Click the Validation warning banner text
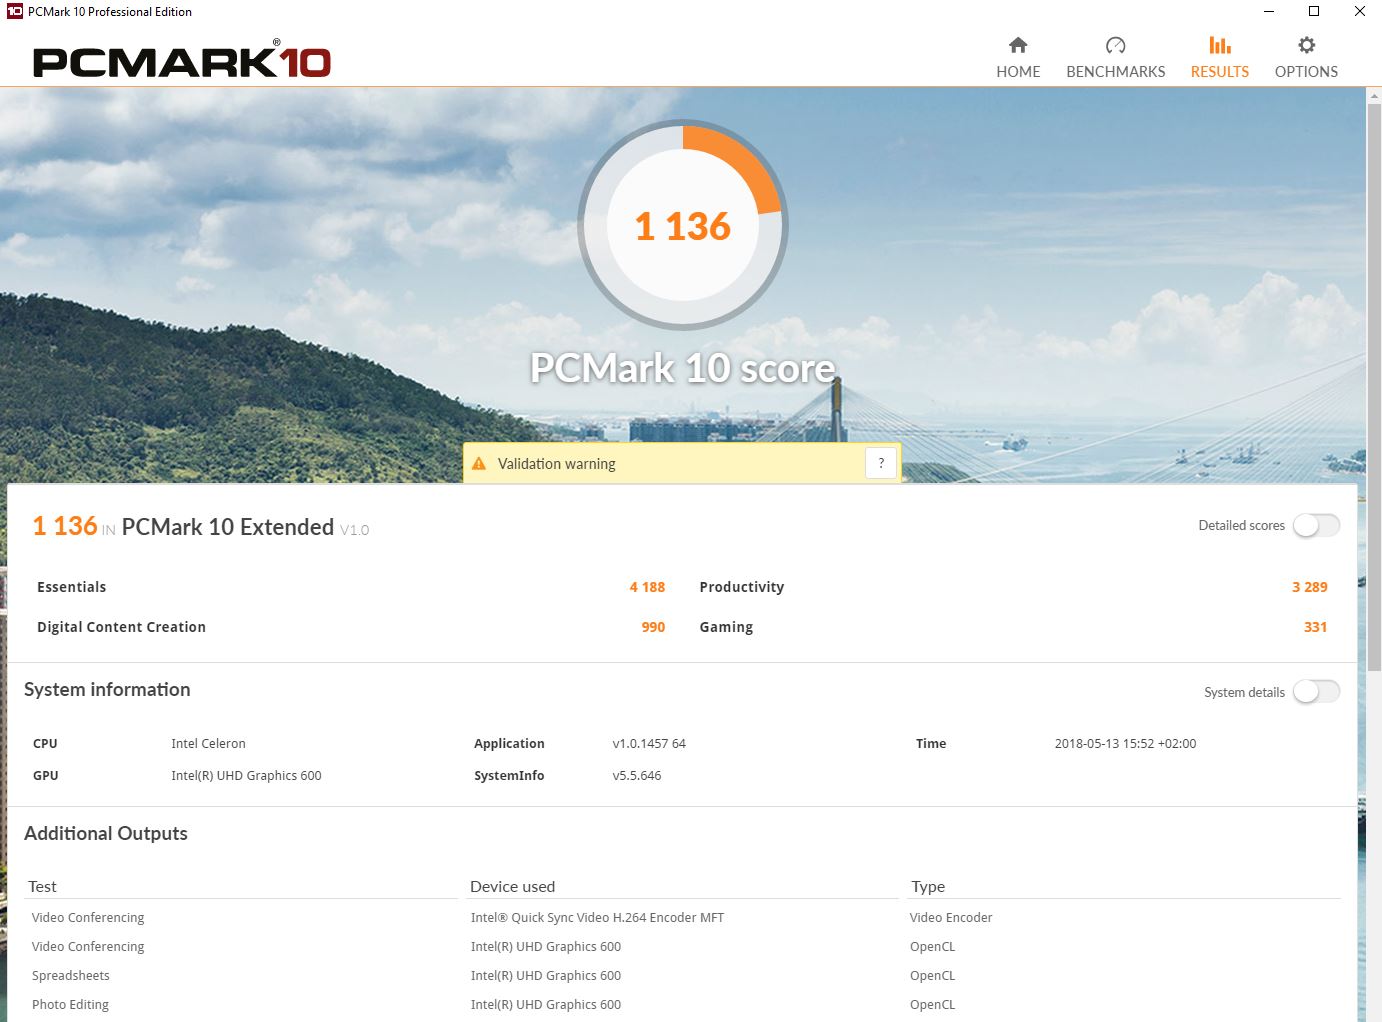 pos(557,464)
